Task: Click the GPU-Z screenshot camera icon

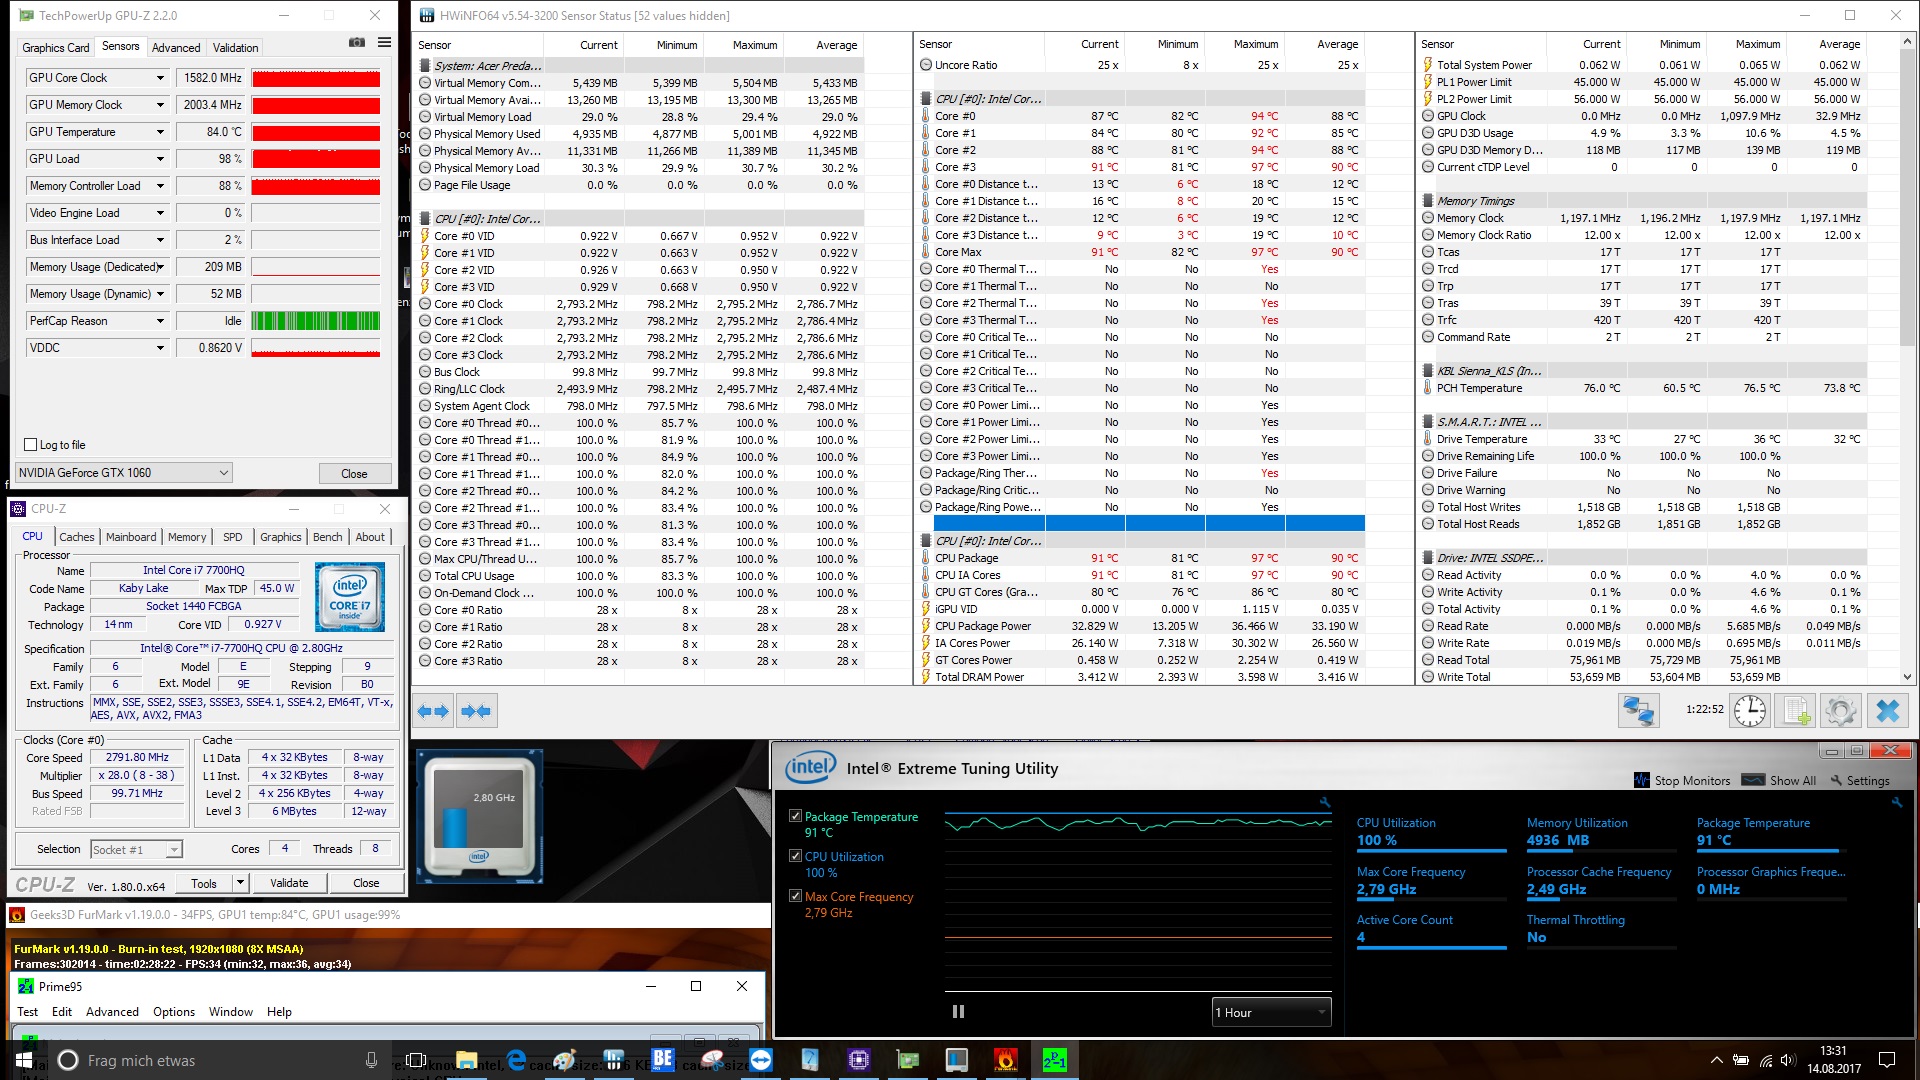Action: click(x=356, y=43)
